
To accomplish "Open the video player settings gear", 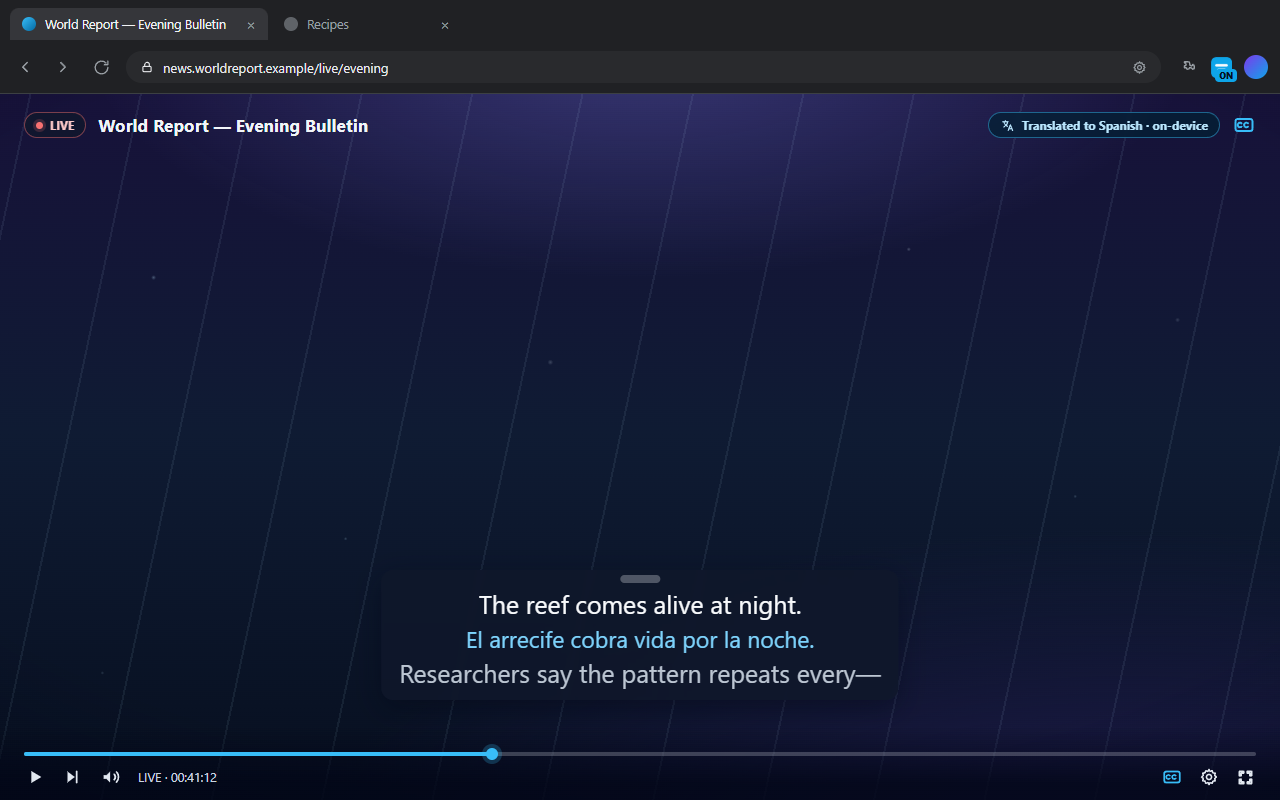I will point(1209,777).
